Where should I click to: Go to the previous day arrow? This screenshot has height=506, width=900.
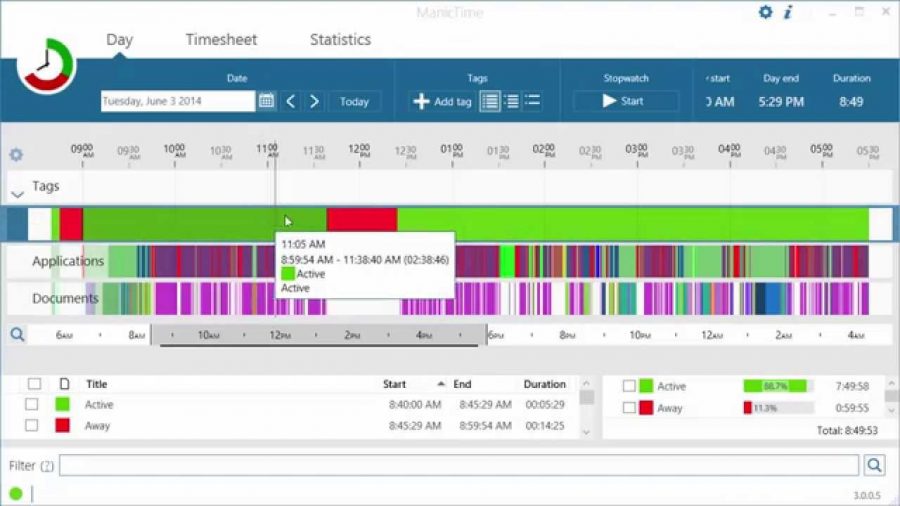290,102
